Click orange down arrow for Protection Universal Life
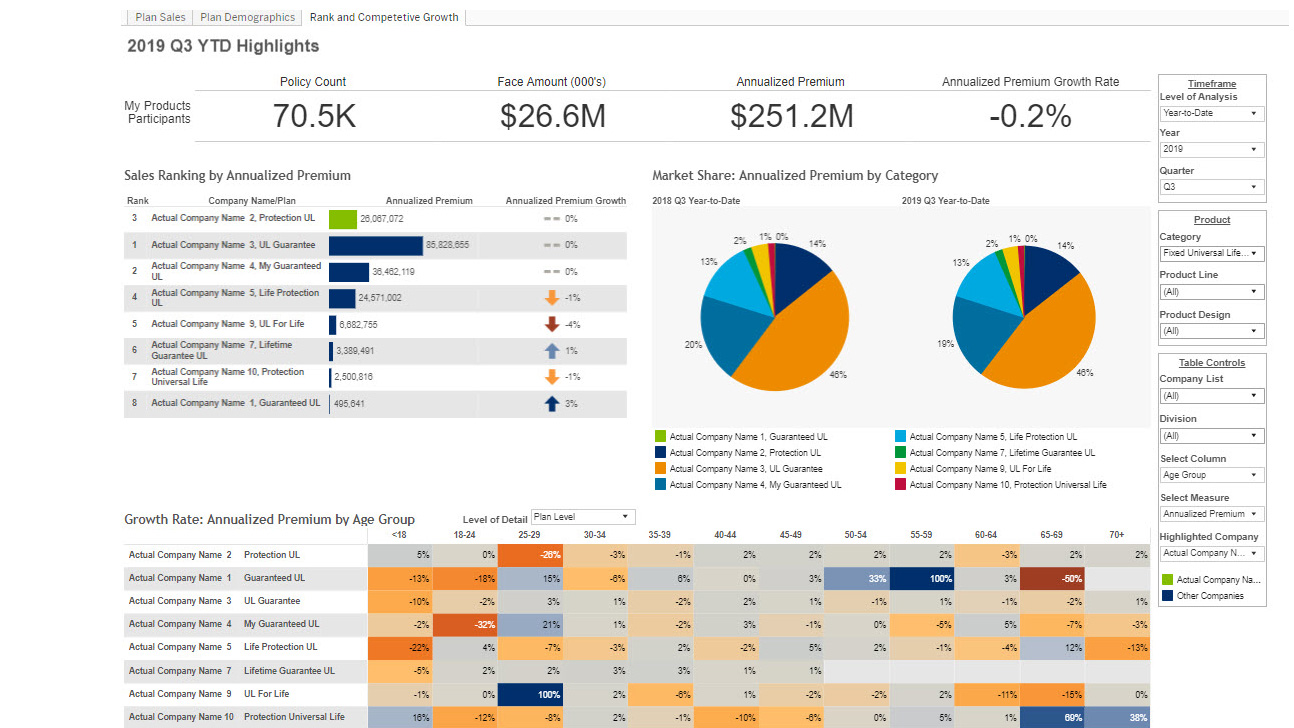The width and height of the screenshot is (1294, 728). [551, 377]
